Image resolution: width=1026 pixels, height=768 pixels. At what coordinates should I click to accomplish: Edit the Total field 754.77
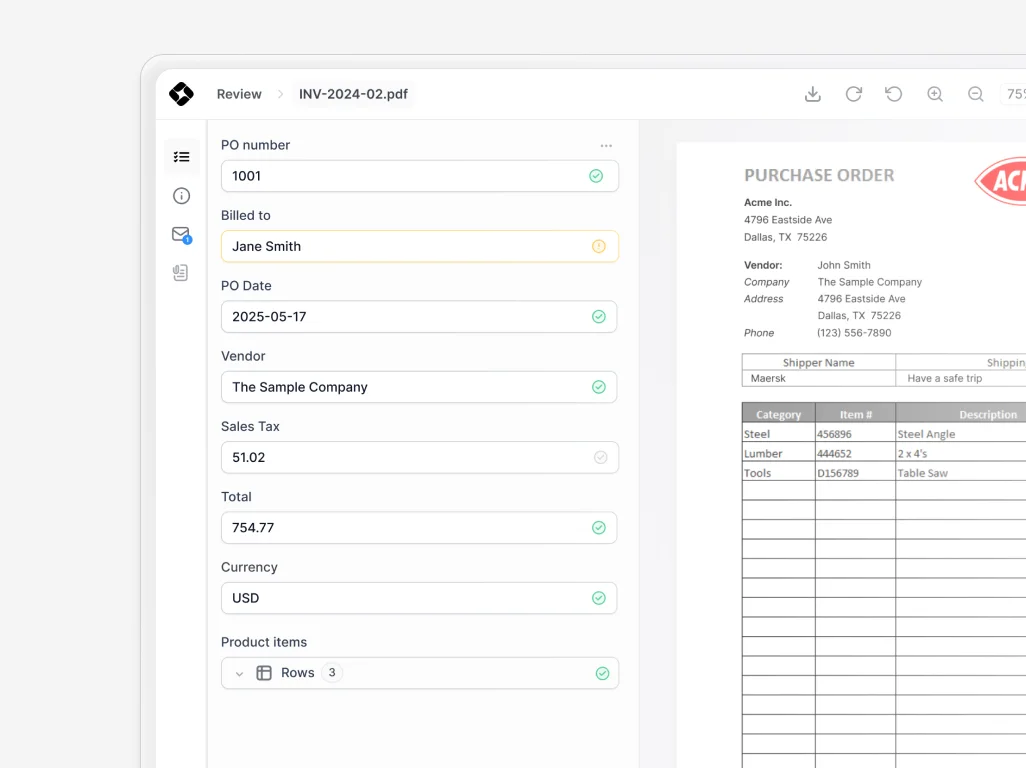[419, 528]
